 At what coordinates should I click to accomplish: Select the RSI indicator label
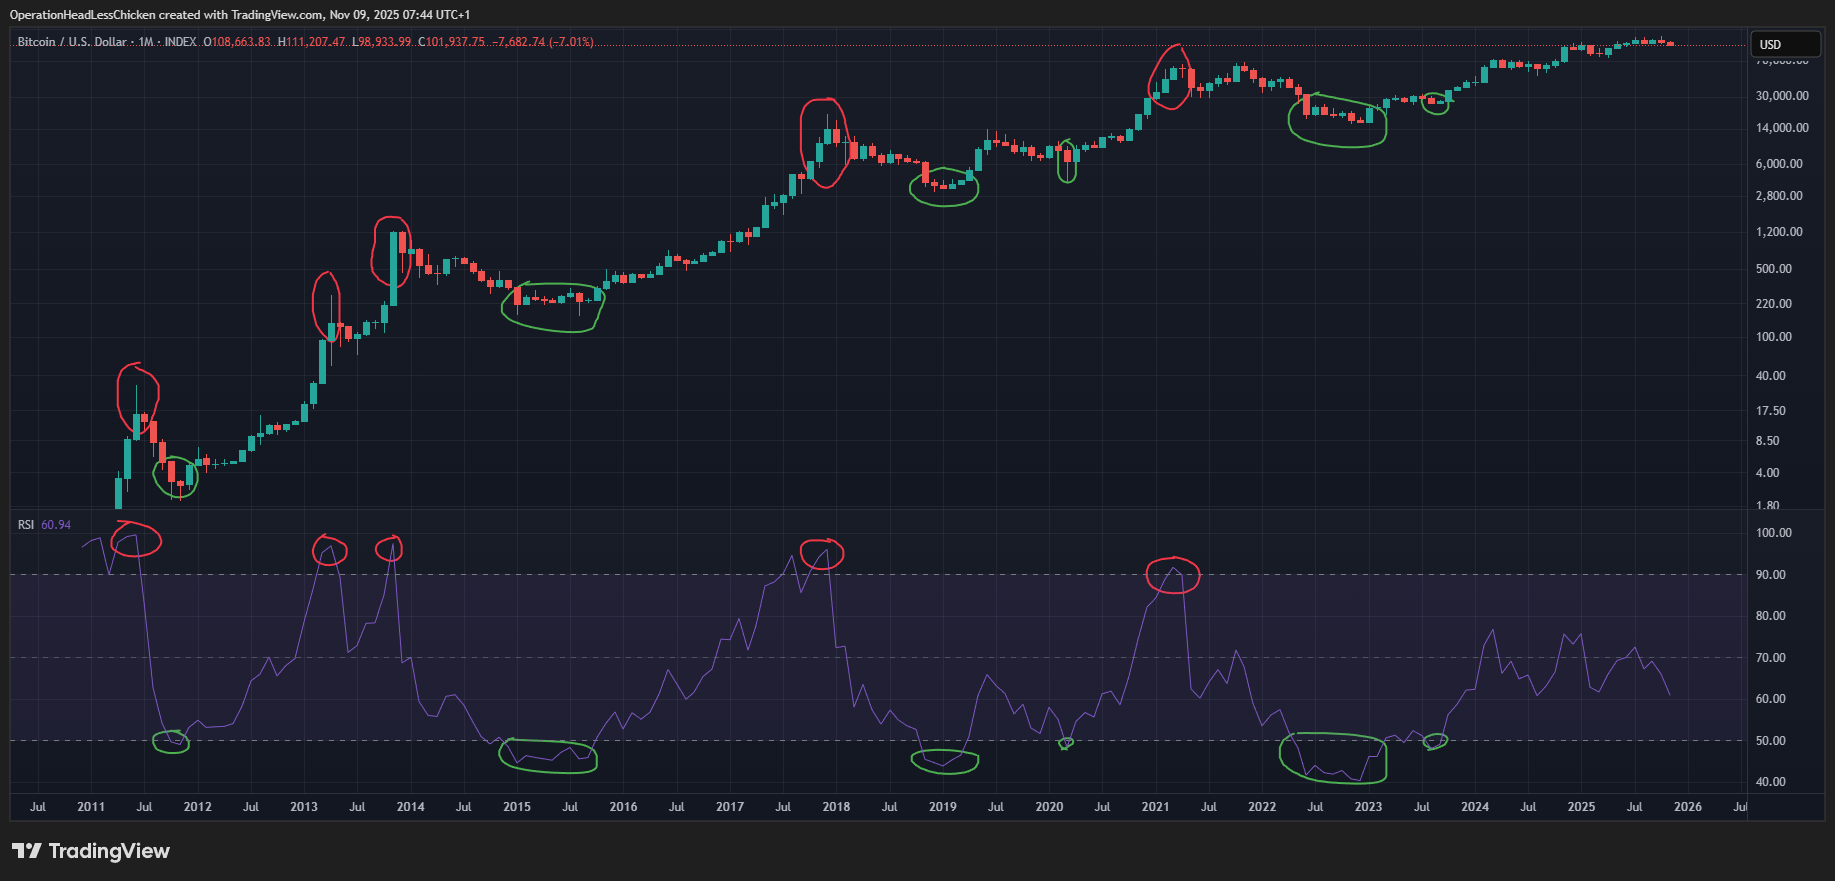coord(26,525)
